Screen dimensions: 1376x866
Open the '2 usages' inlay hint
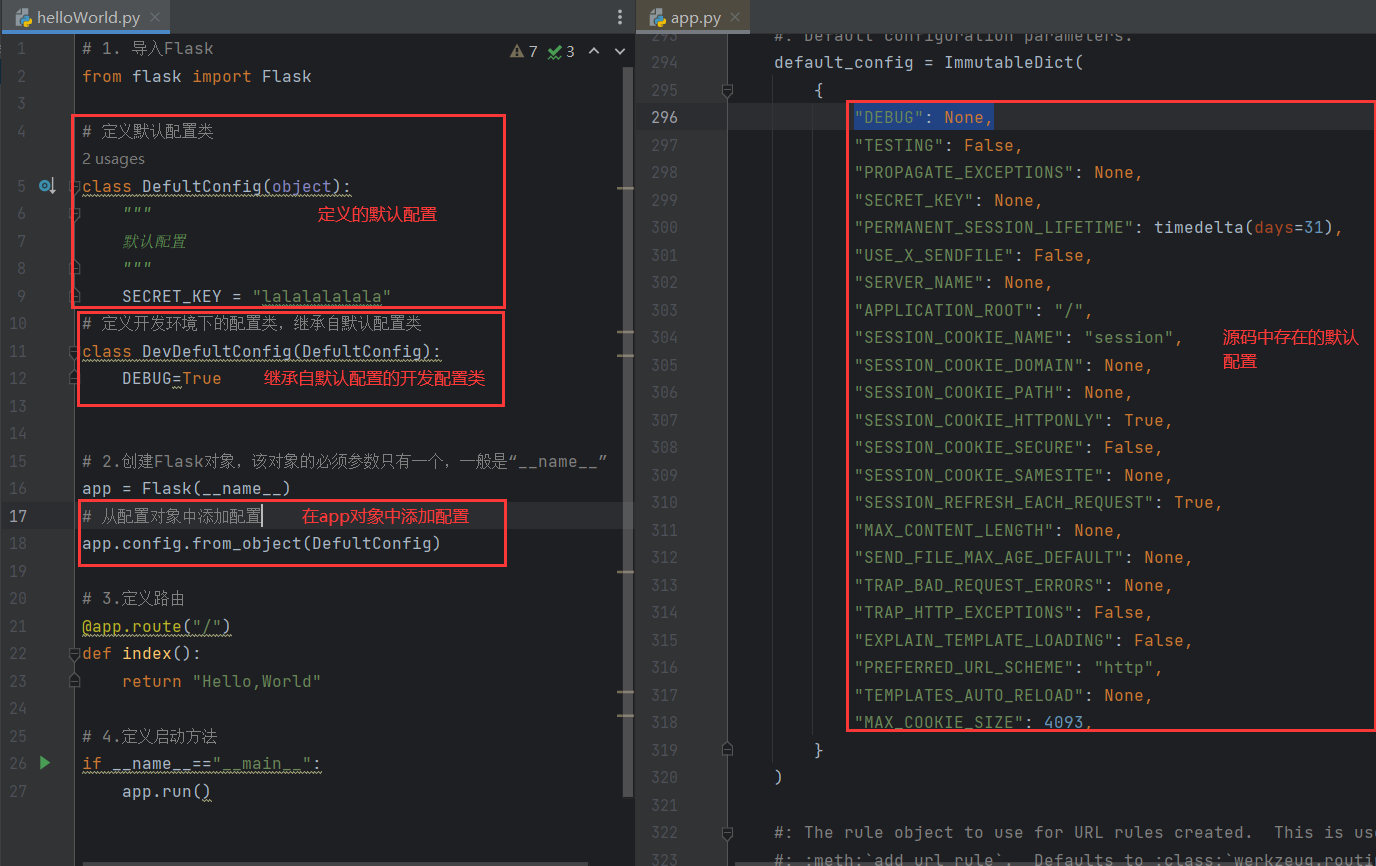113,159
